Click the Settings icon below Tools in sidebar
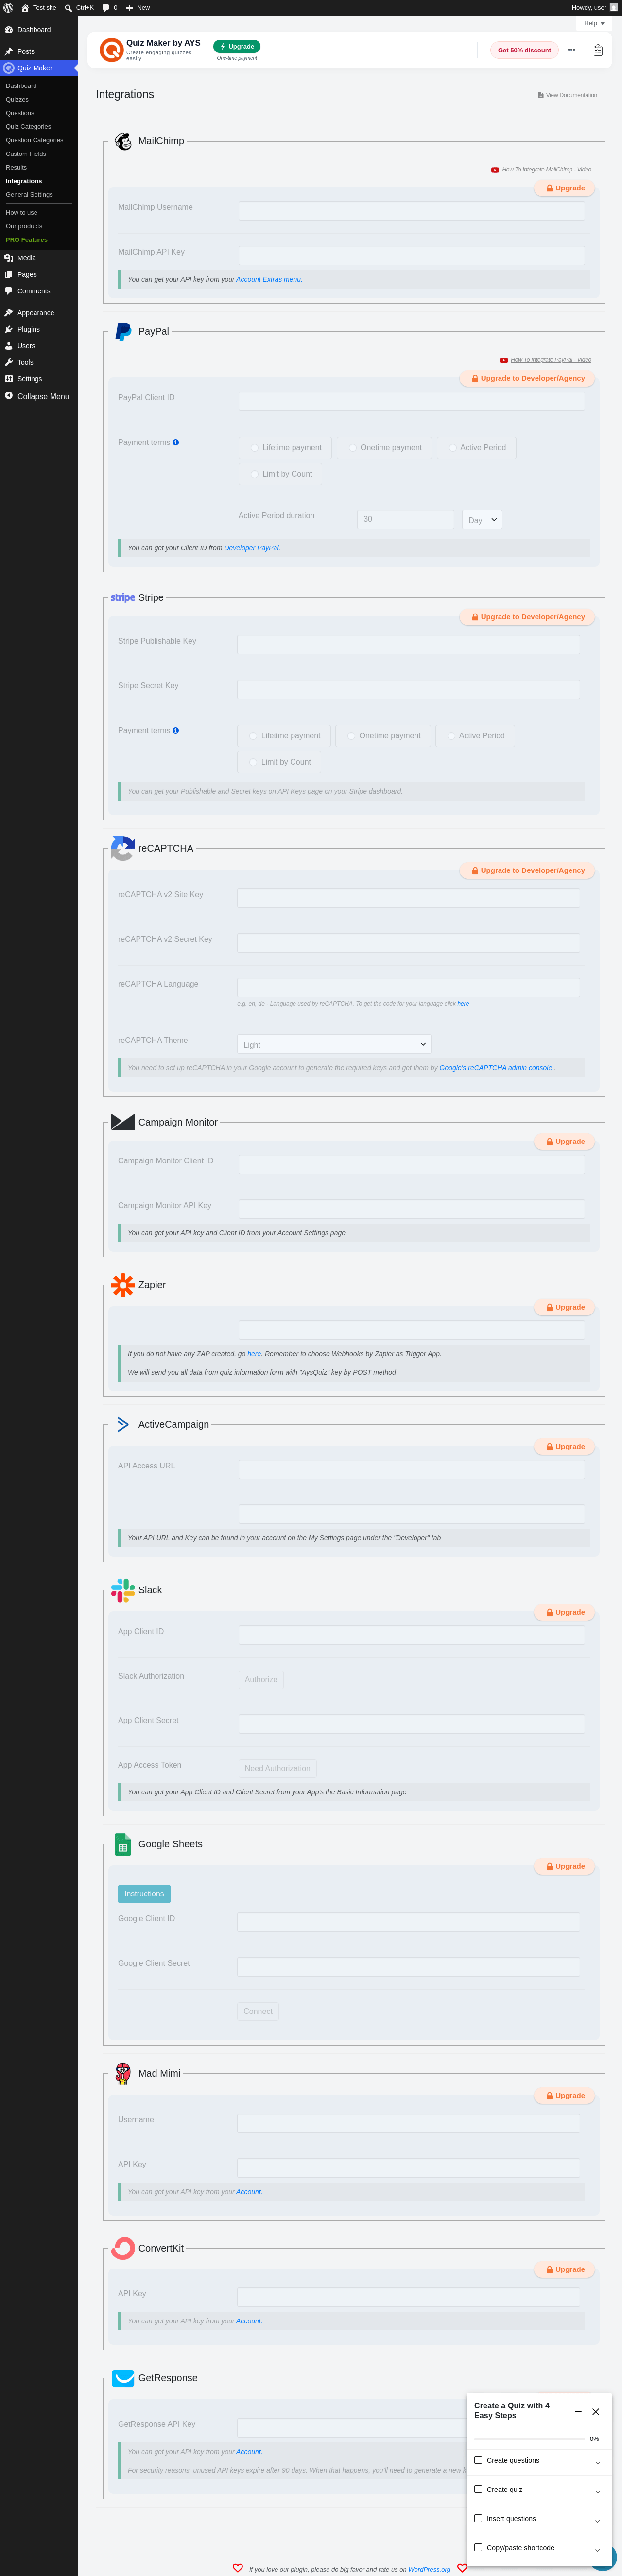 (x=9, y=379)
